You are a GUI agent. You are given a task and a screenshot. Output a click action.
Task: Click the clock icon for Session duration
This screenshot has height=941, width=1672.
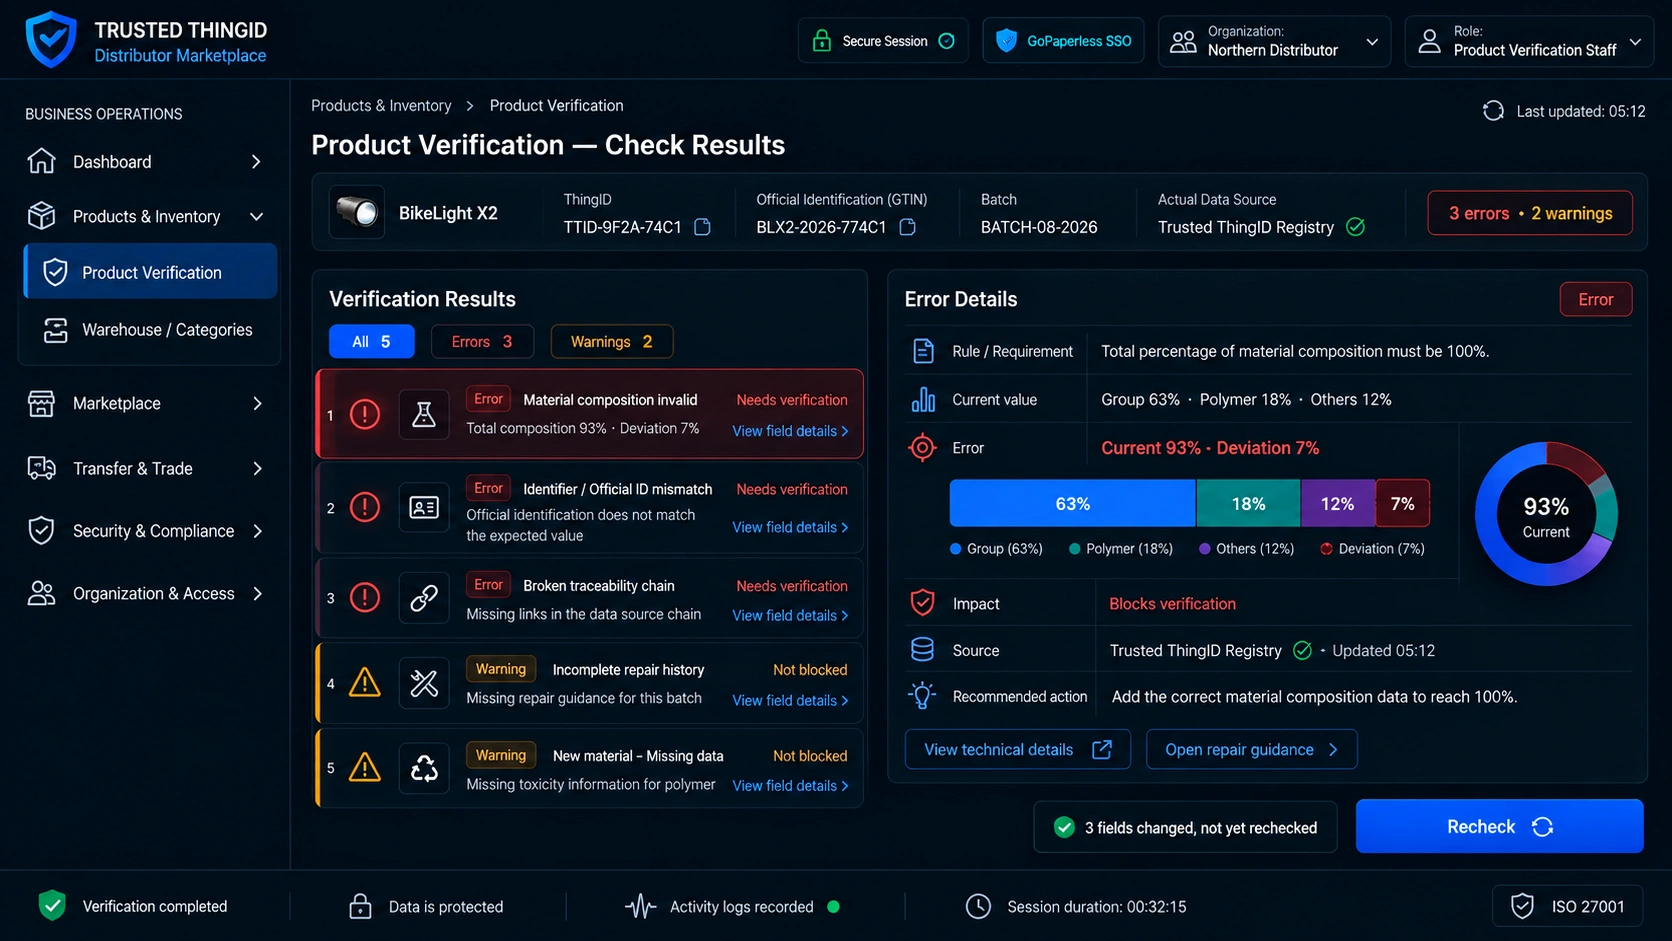coord(978,907)
